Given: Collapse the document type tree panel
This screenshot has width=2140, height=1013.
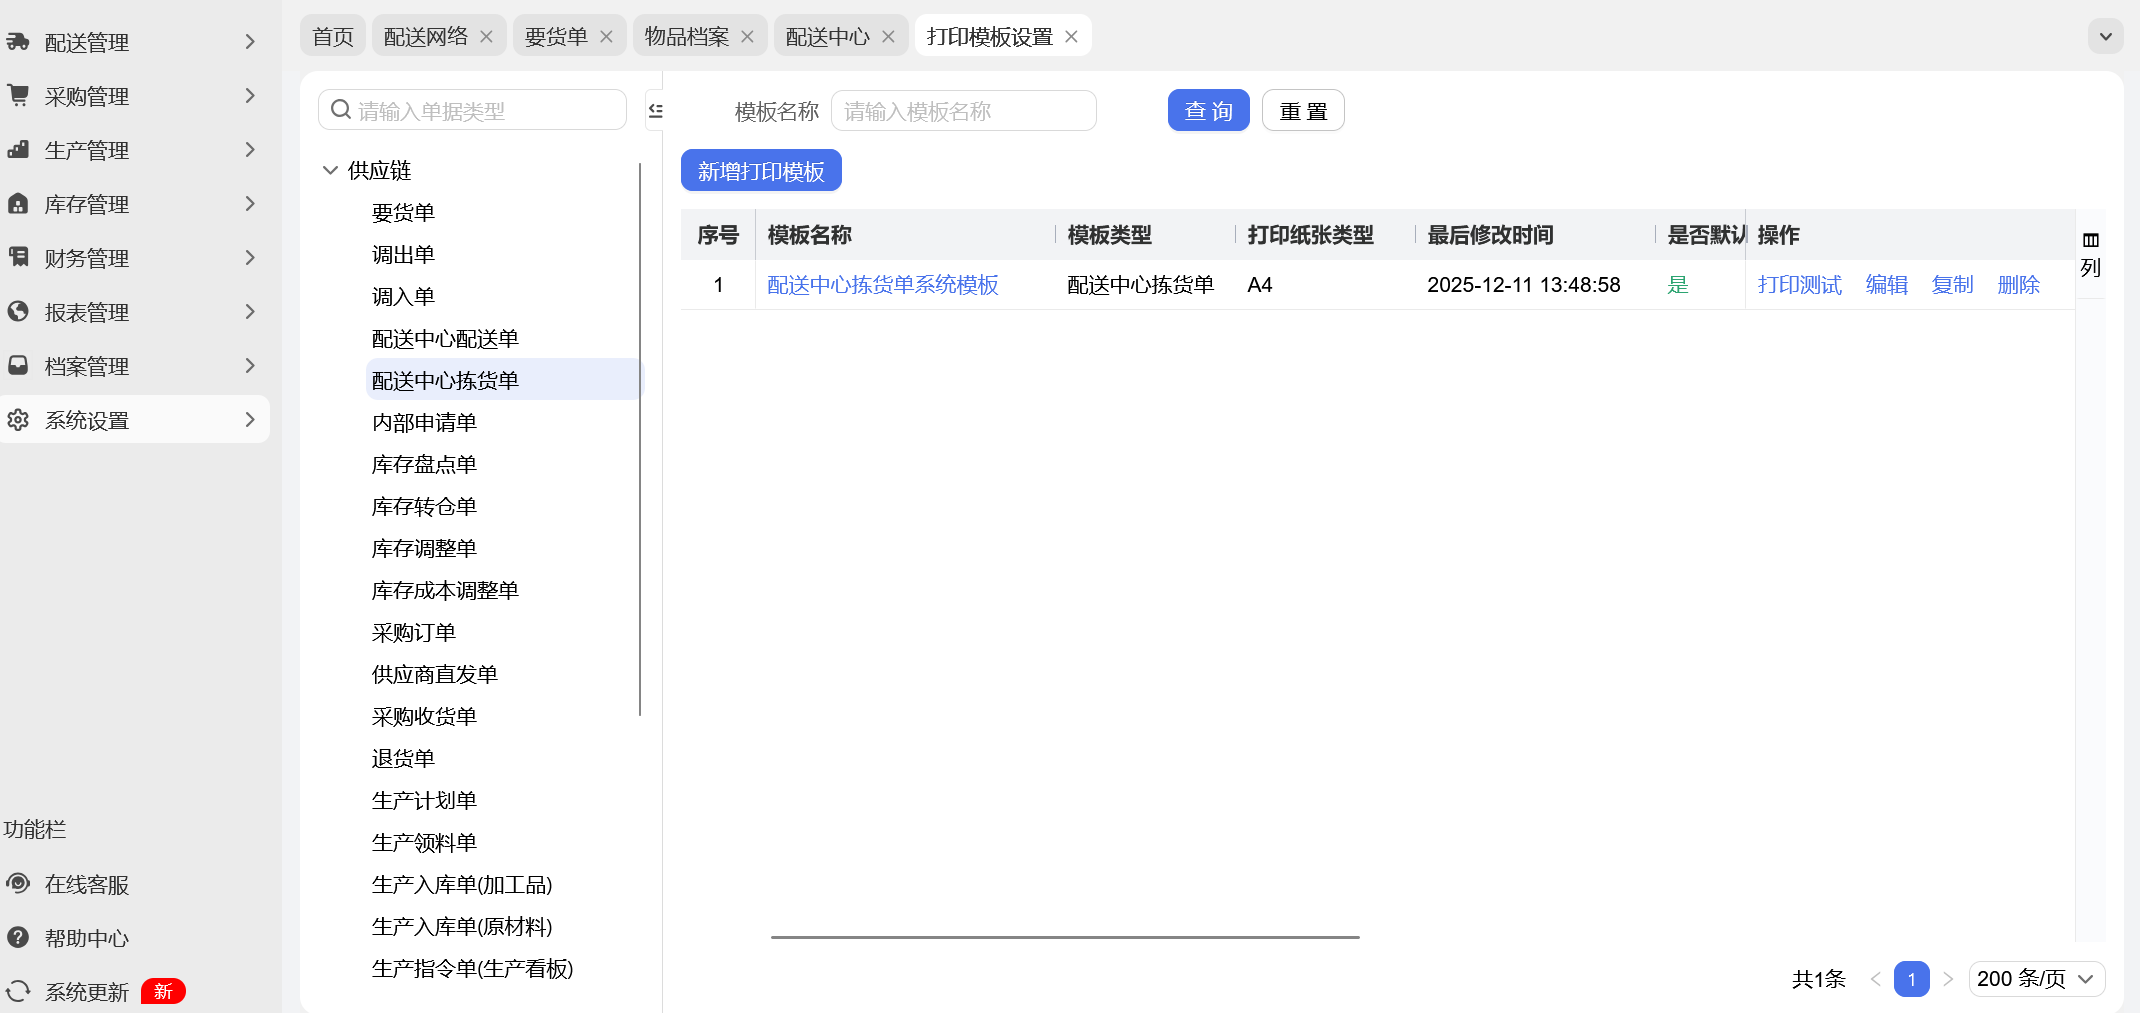Looking at the screenshot, I should [655, 111].
